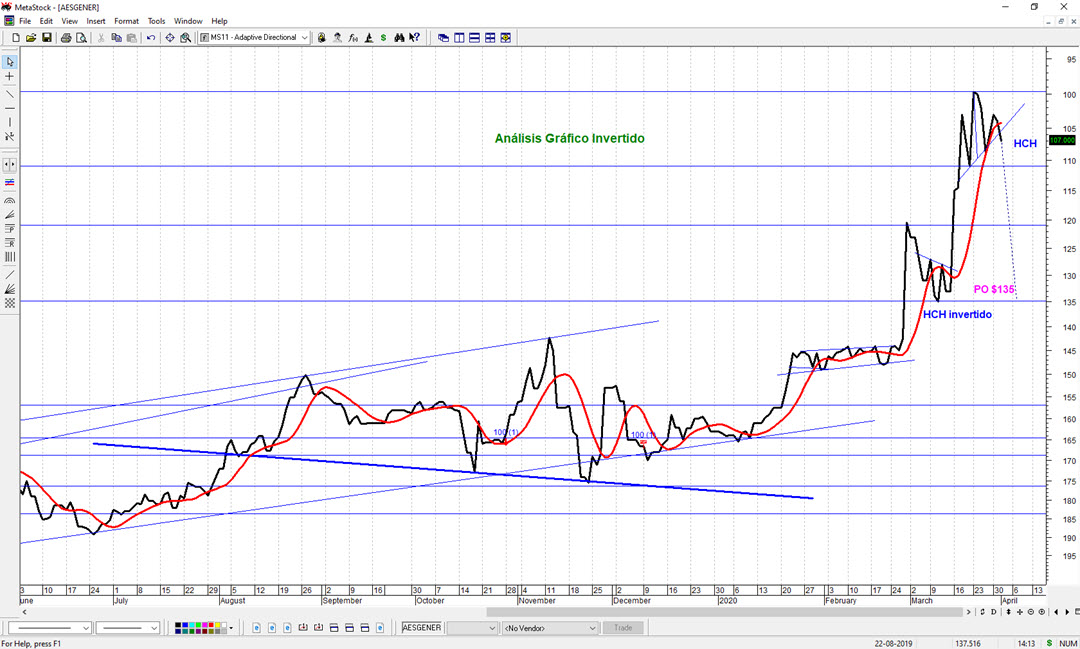Click the Tile windows vertically icon
Viewport: 1080px width, 649px height.
coord(459,38)
